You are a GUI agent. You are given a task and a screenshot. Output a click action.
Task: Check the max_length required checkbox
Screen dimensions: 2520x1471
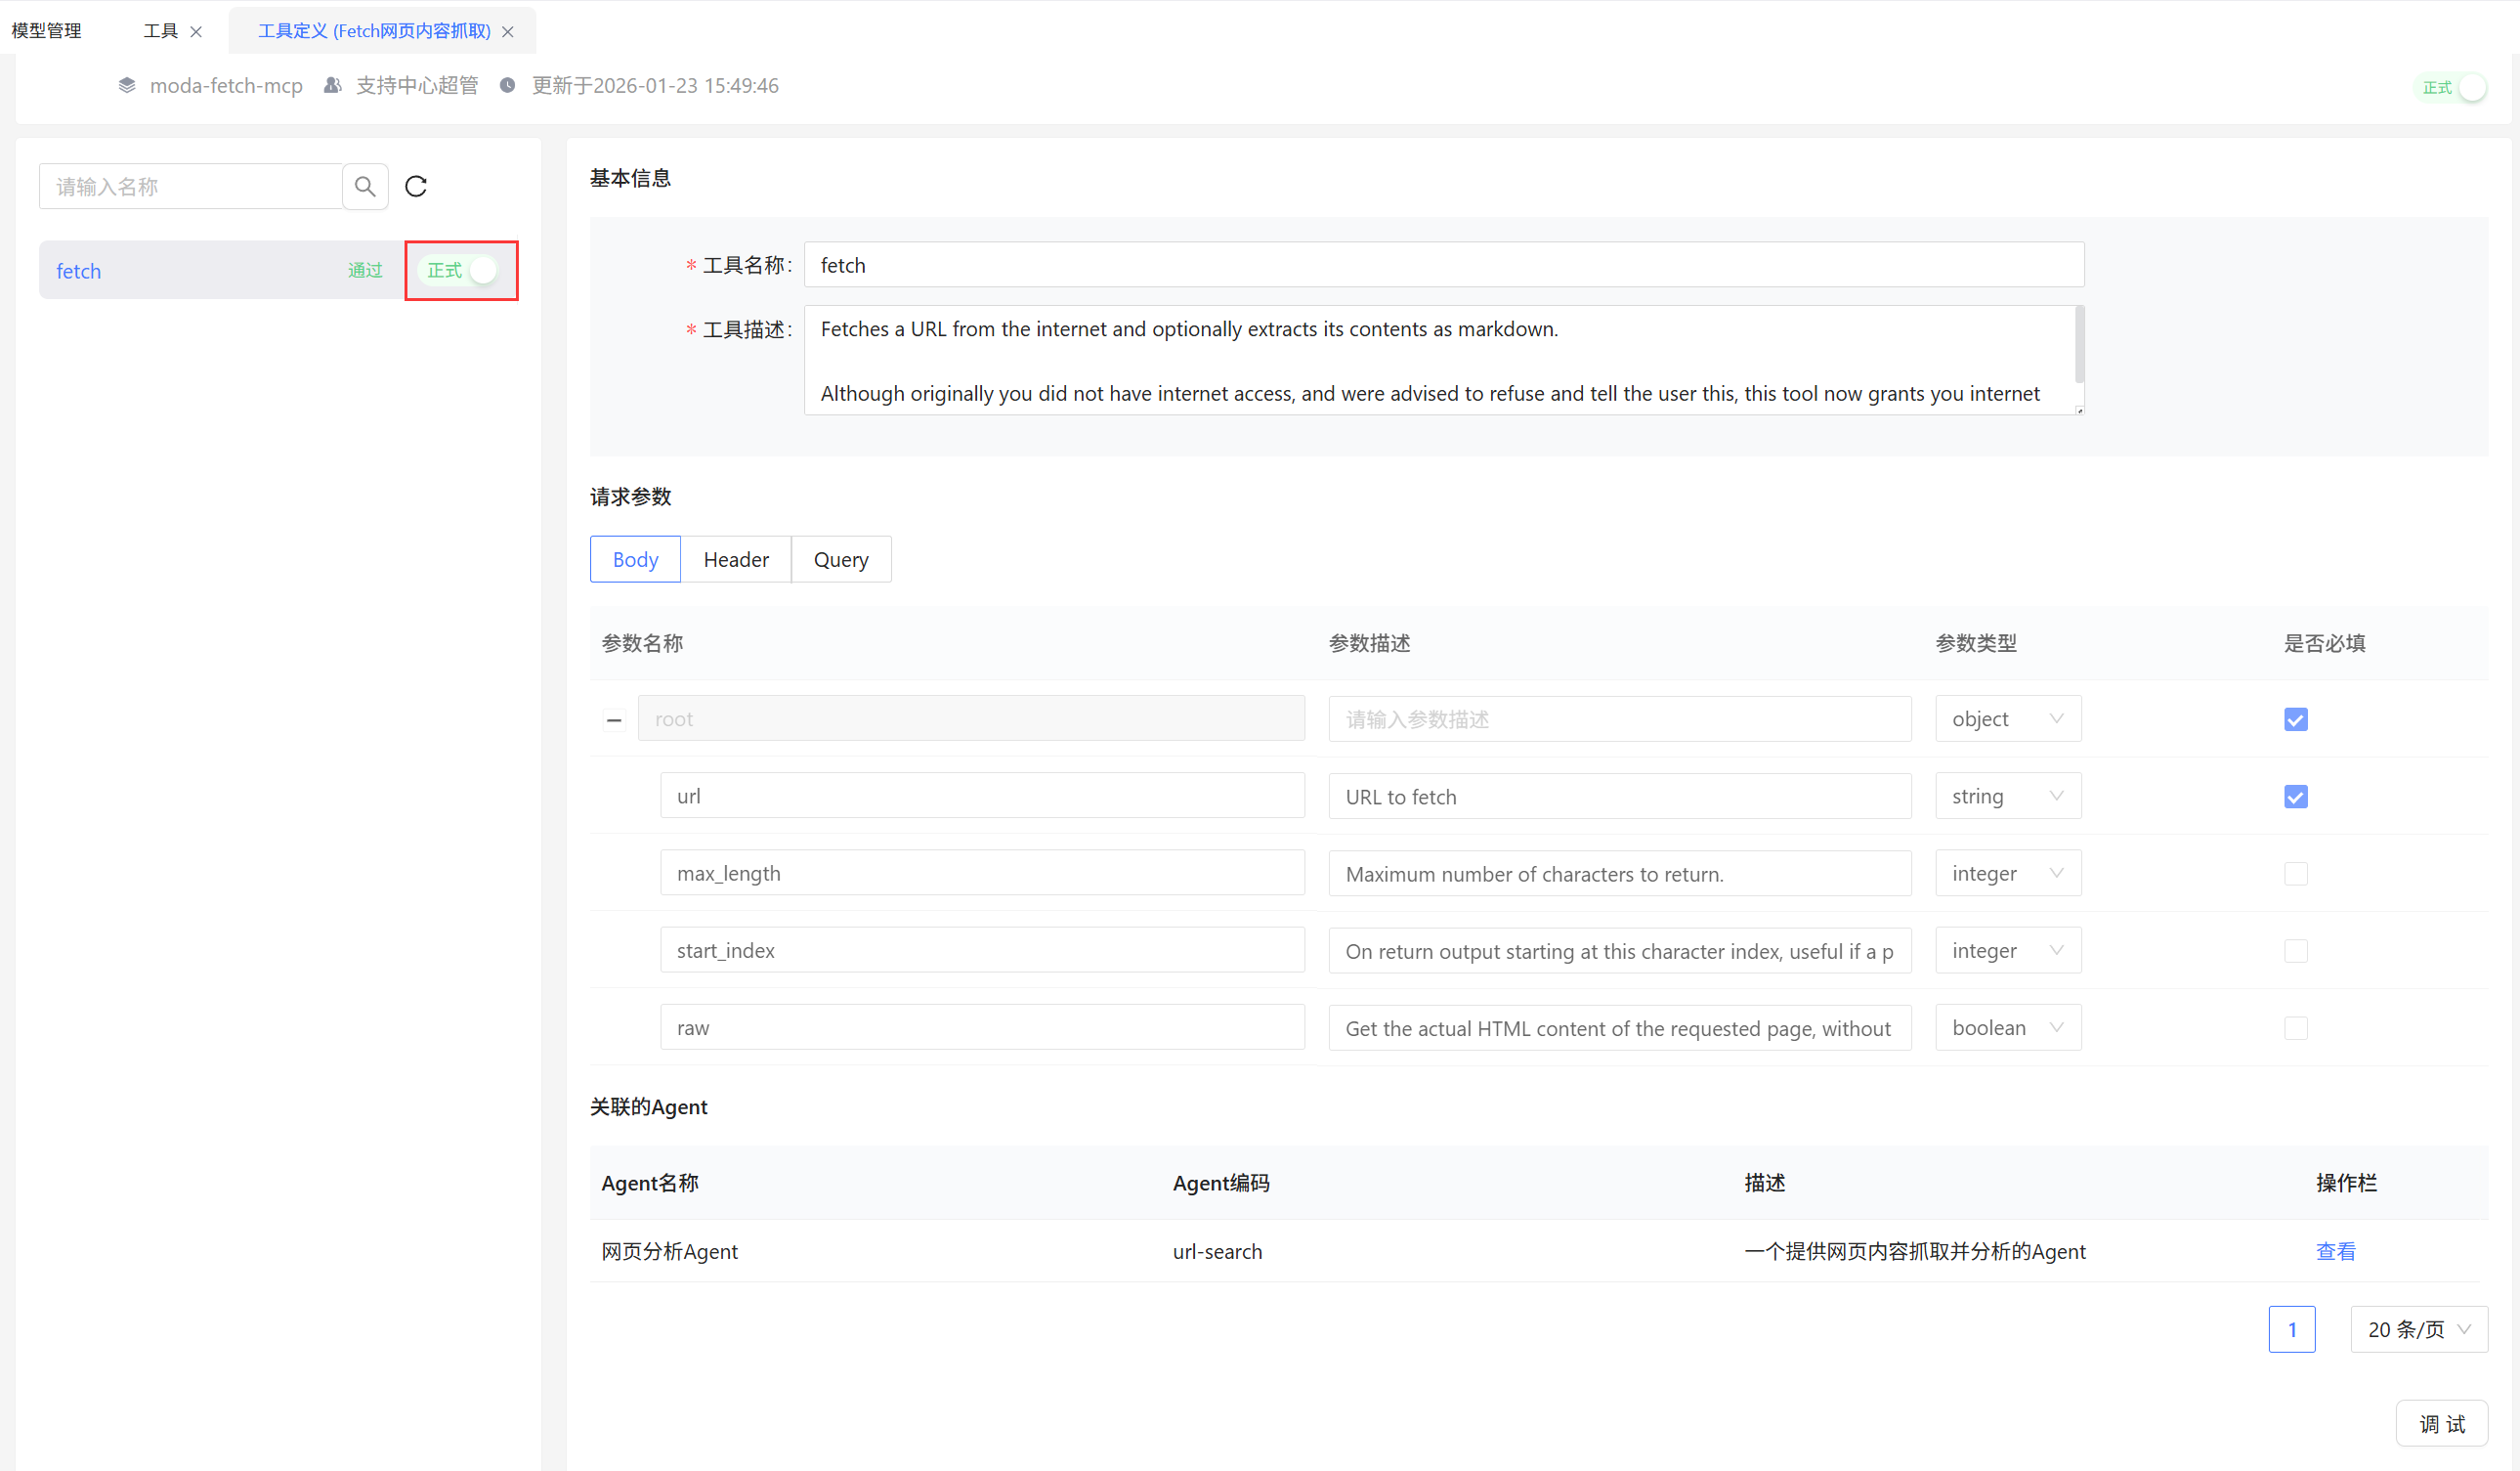[2295, 874]
